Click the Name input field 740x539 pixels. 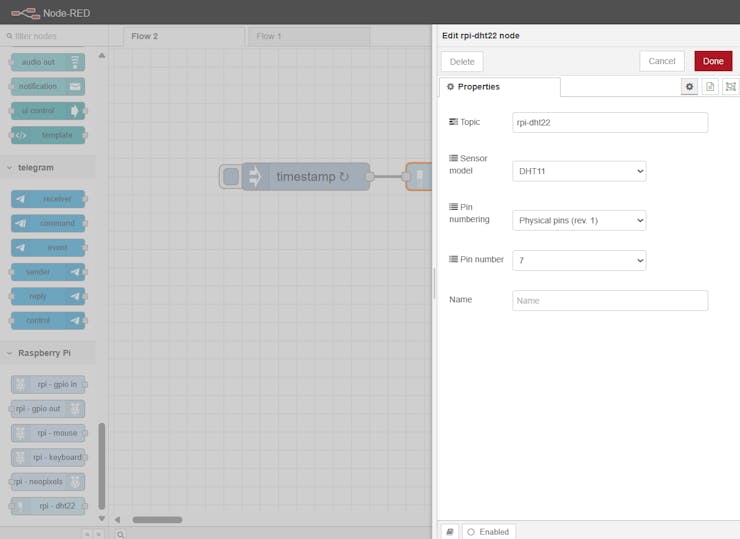tap(609, 300)
